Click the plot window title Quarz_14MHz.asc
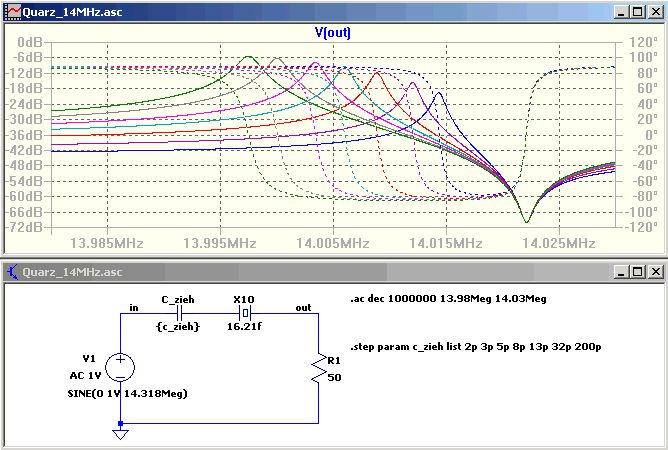The width and height of the screenshot is (668, 450). (72, 12)
